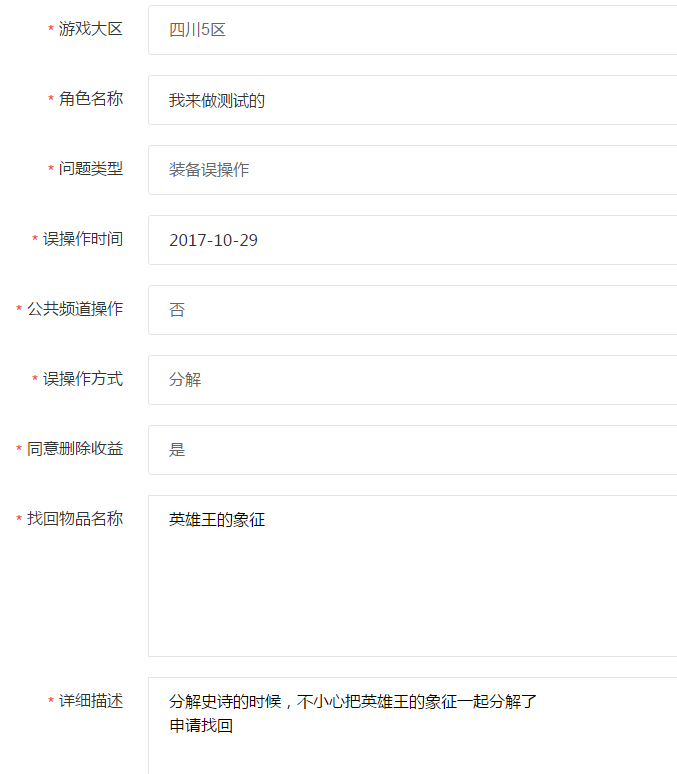677x774 pixels.
Task: Click the red asterisk beside 游戏大区
Action: 51,30
